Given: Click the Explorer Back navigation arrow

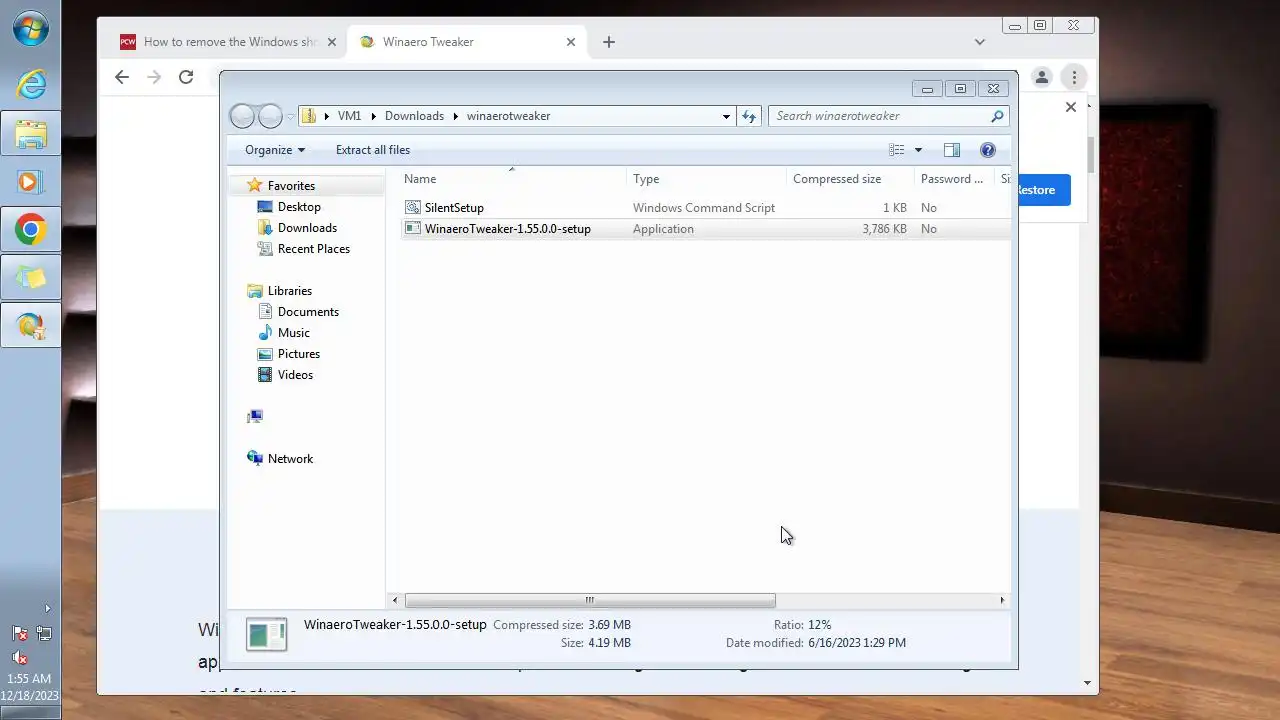Looking at the screenshot, I should (x=242, y=116).
